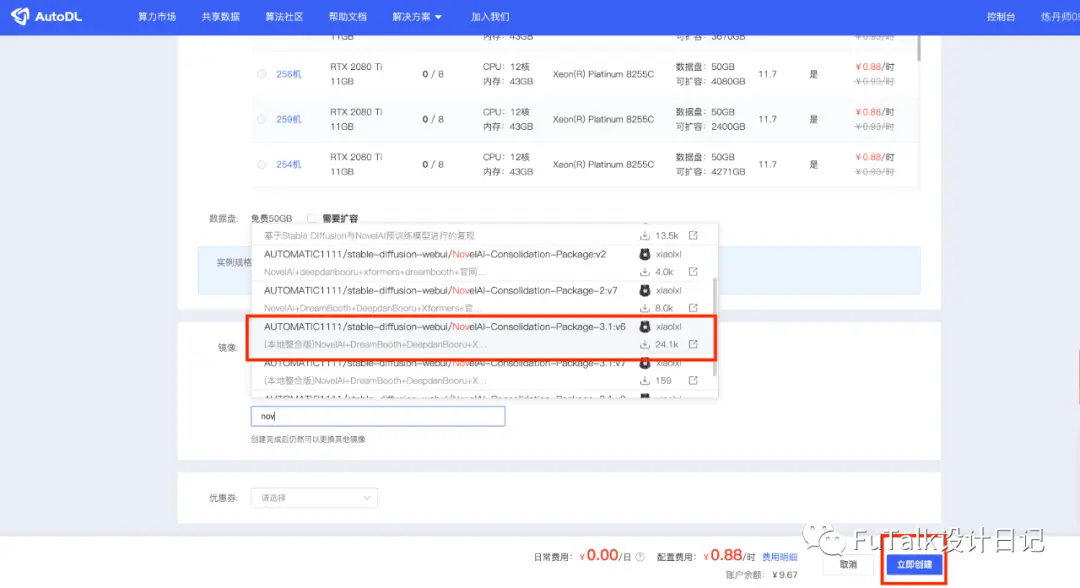Open the 254机 machine link

point(289,165)
